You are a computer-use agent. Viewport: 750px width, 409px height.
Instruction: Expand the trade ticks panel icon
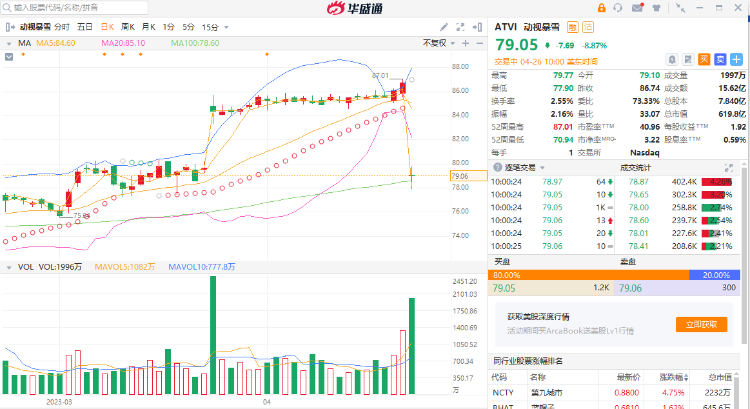728,167
